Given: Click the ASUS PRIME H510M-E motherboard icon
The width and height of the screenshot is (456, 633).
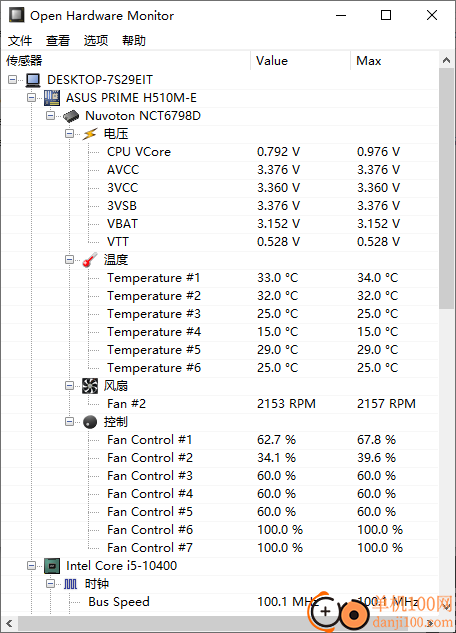Looking at the screenshot, I should tap(52, 98).
